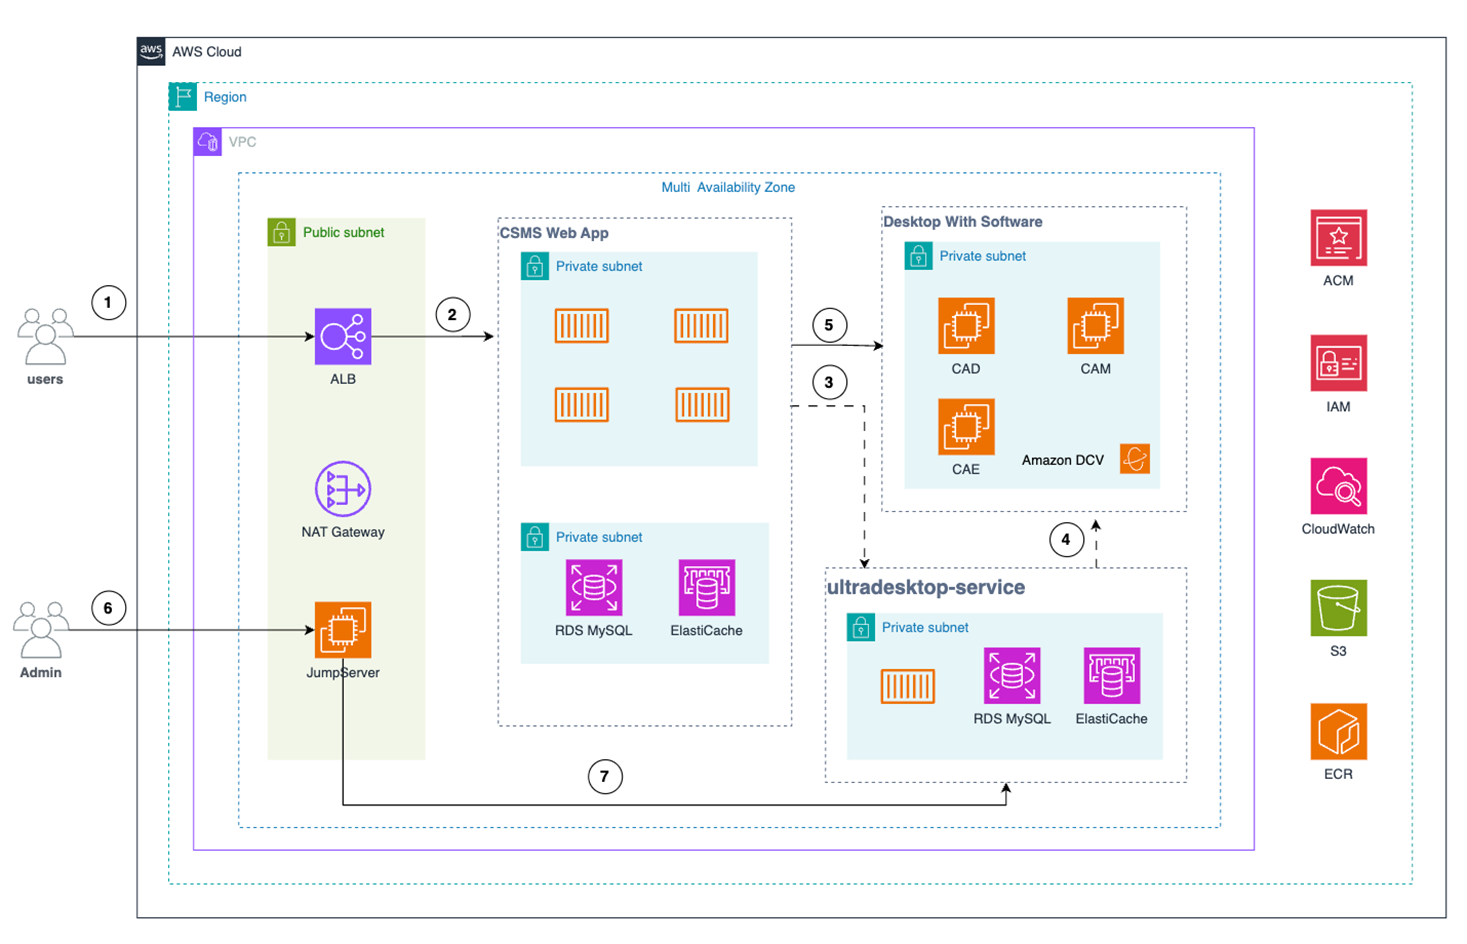The image size is (1467, 944).
Task: Click the "JumpServer" text label
Action: [343, 672]
